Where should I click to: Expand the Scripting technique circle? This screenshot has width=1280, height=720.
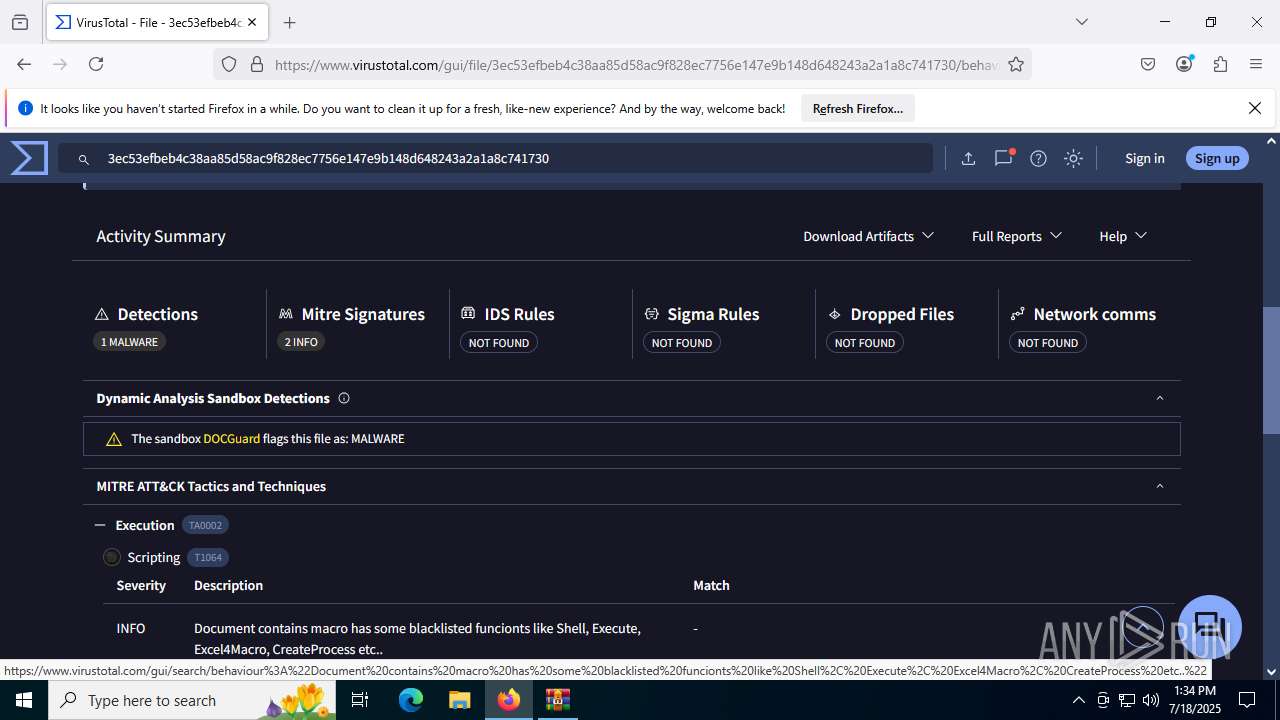(x=112, y=557)
